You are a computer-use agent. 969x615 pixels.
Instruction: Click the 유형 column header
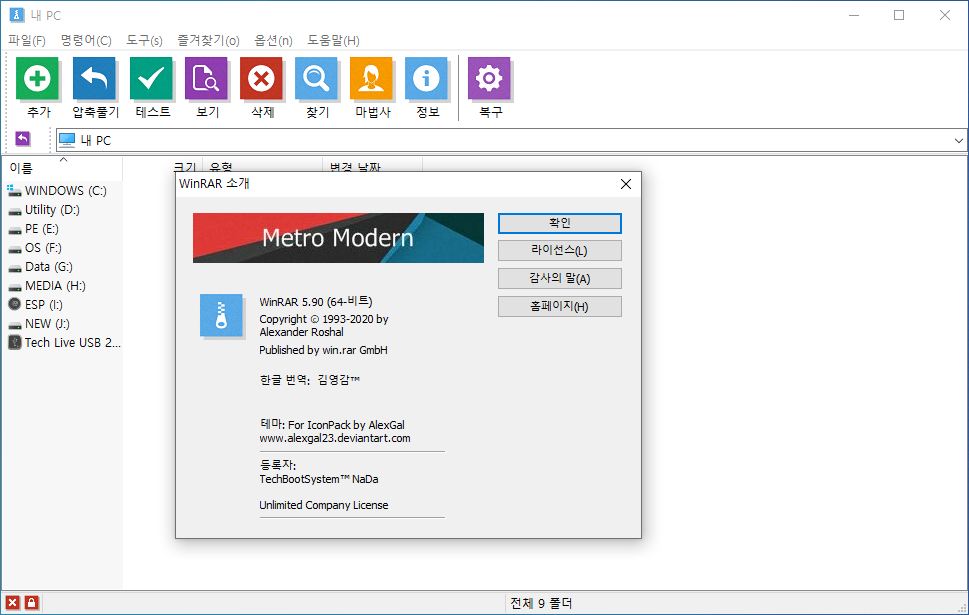click(262, 164)
